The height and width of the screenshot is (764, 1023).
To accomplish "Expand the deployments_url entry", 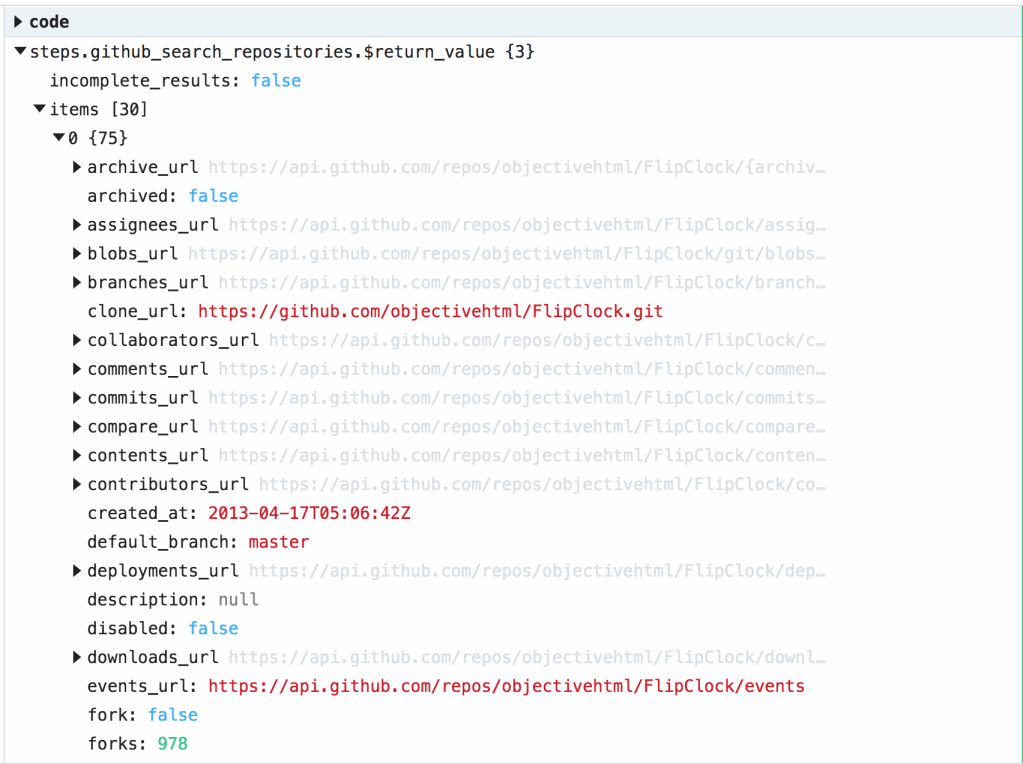I will click(78, 570).
